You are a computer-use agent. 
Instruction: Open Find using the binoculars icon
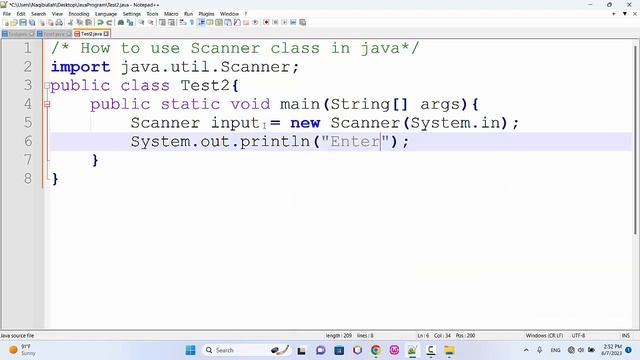click(121, 22)
